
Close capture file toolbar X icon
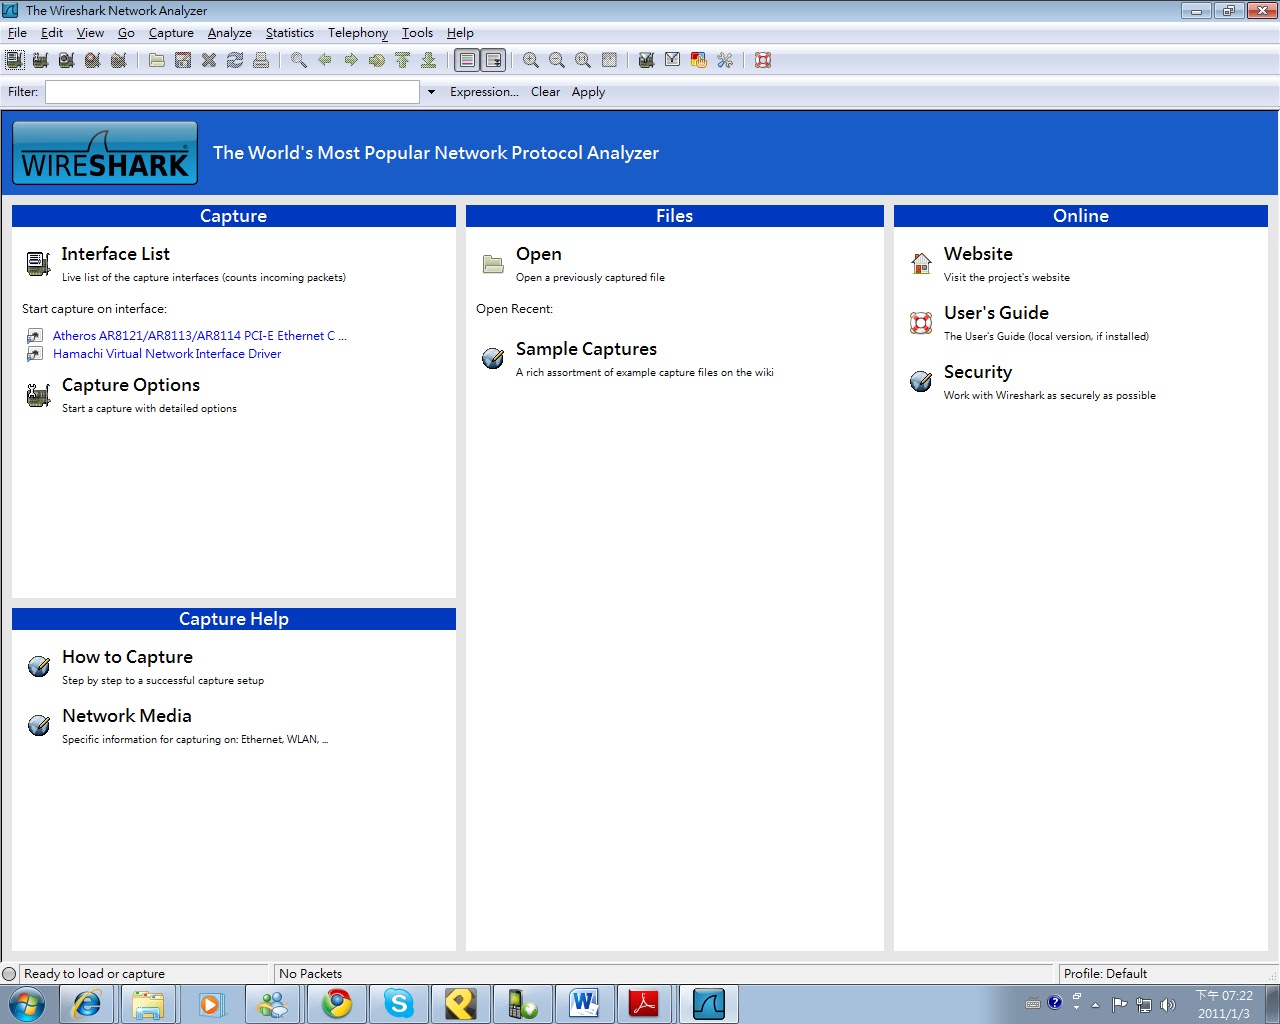(209, 60)
